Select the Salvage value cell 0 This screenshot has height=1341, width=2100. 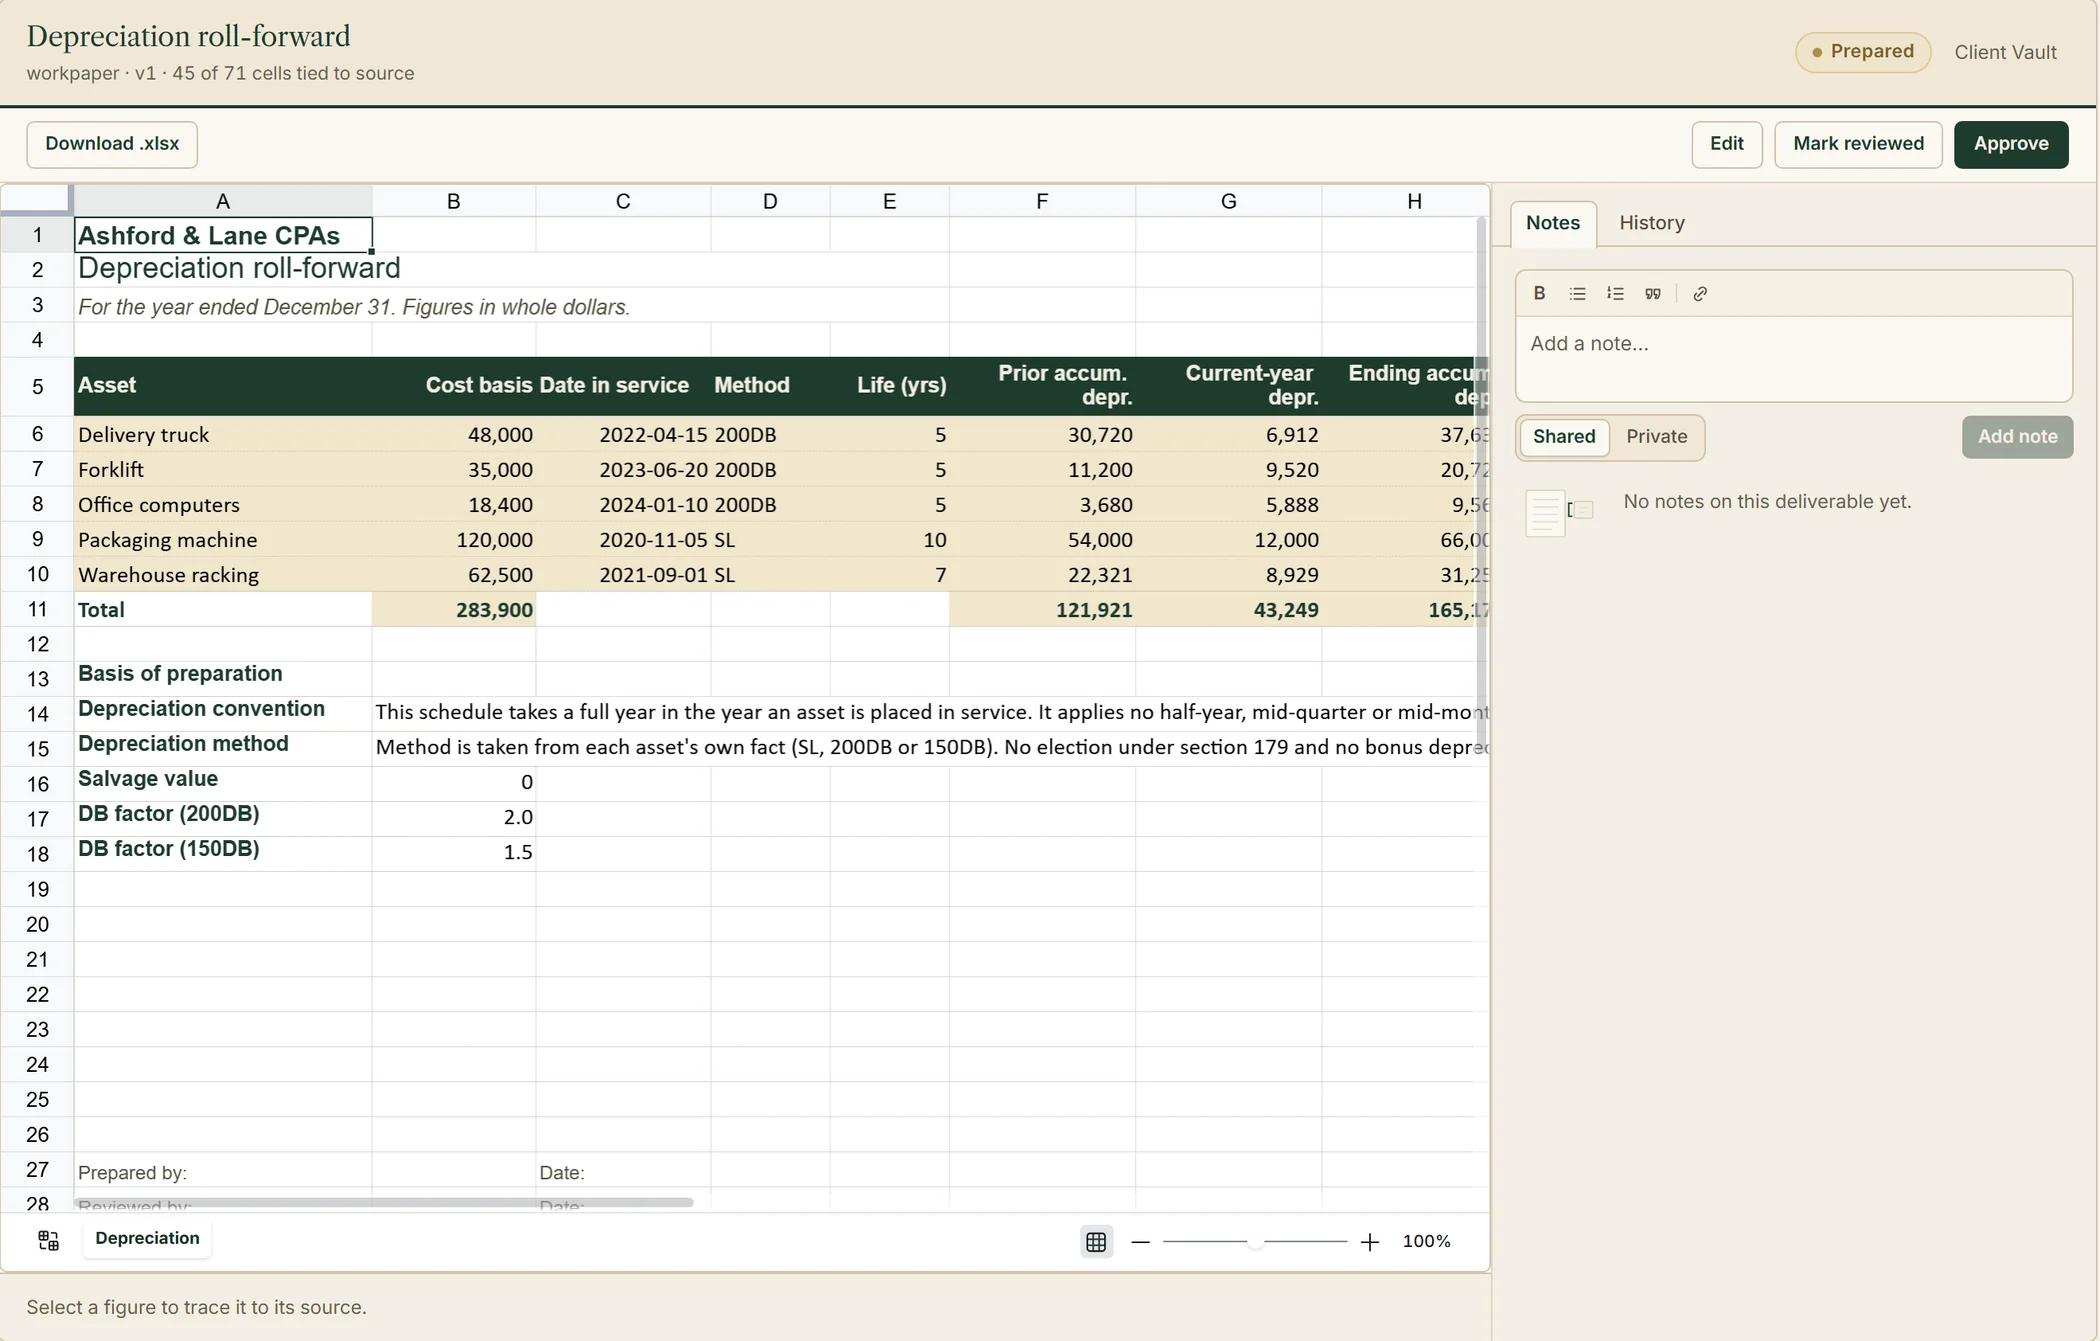(x=454, y=782)
